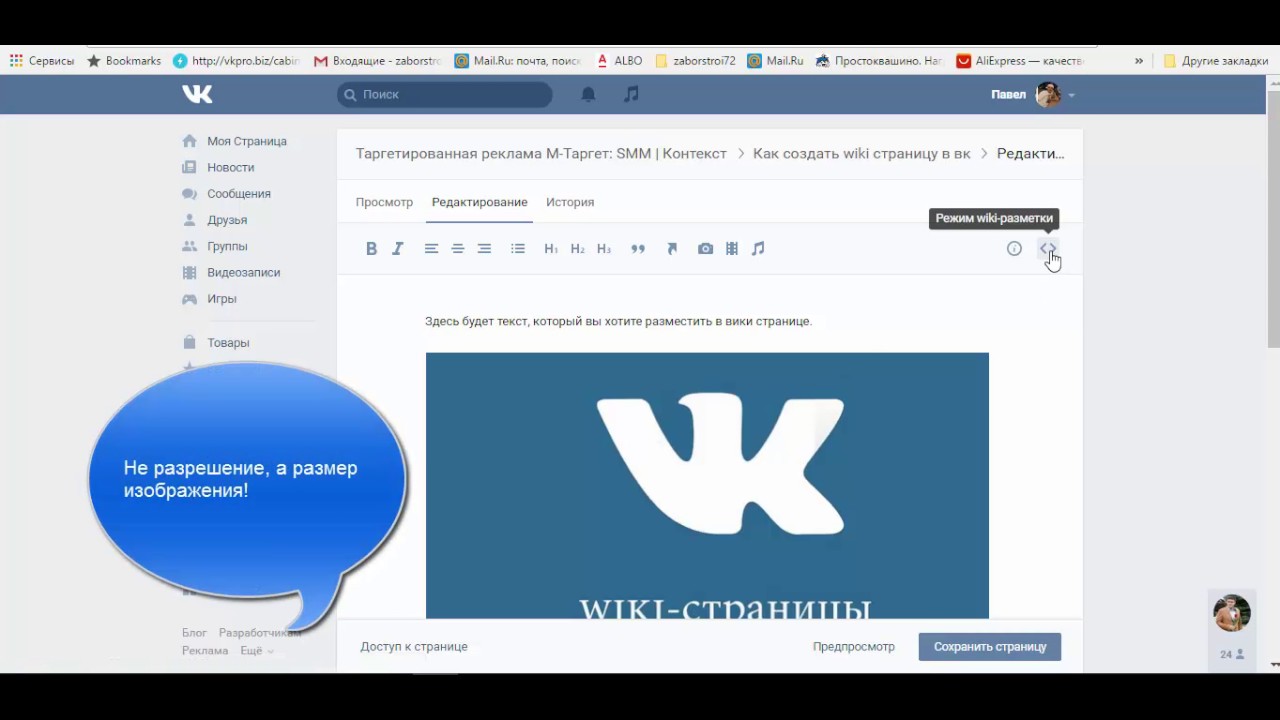Align text to the right
Image resolution: width=1280 pixels, height=720 pixels.
484,249
